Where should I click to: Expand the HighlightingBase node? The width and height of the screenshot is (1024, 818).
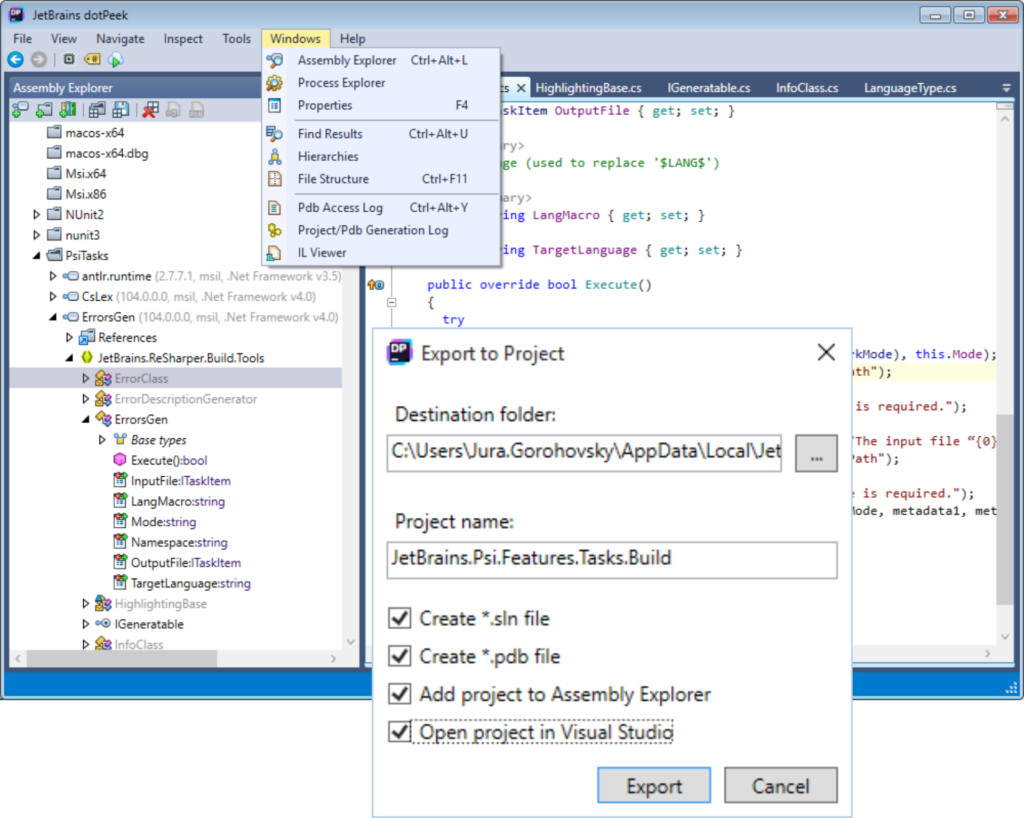click(x=86, y=603)
